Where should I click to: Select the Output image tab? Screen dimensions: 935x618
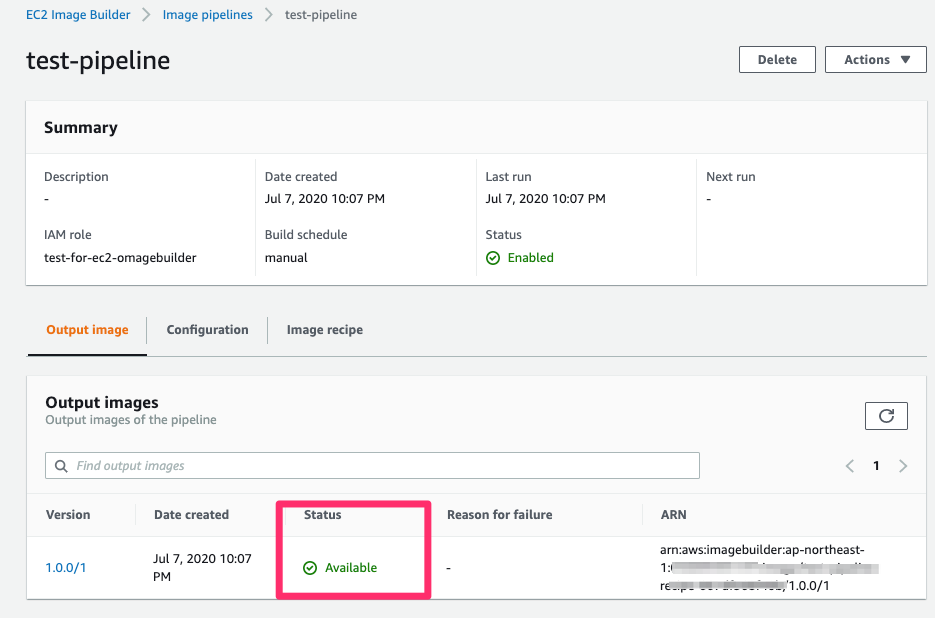87,330
